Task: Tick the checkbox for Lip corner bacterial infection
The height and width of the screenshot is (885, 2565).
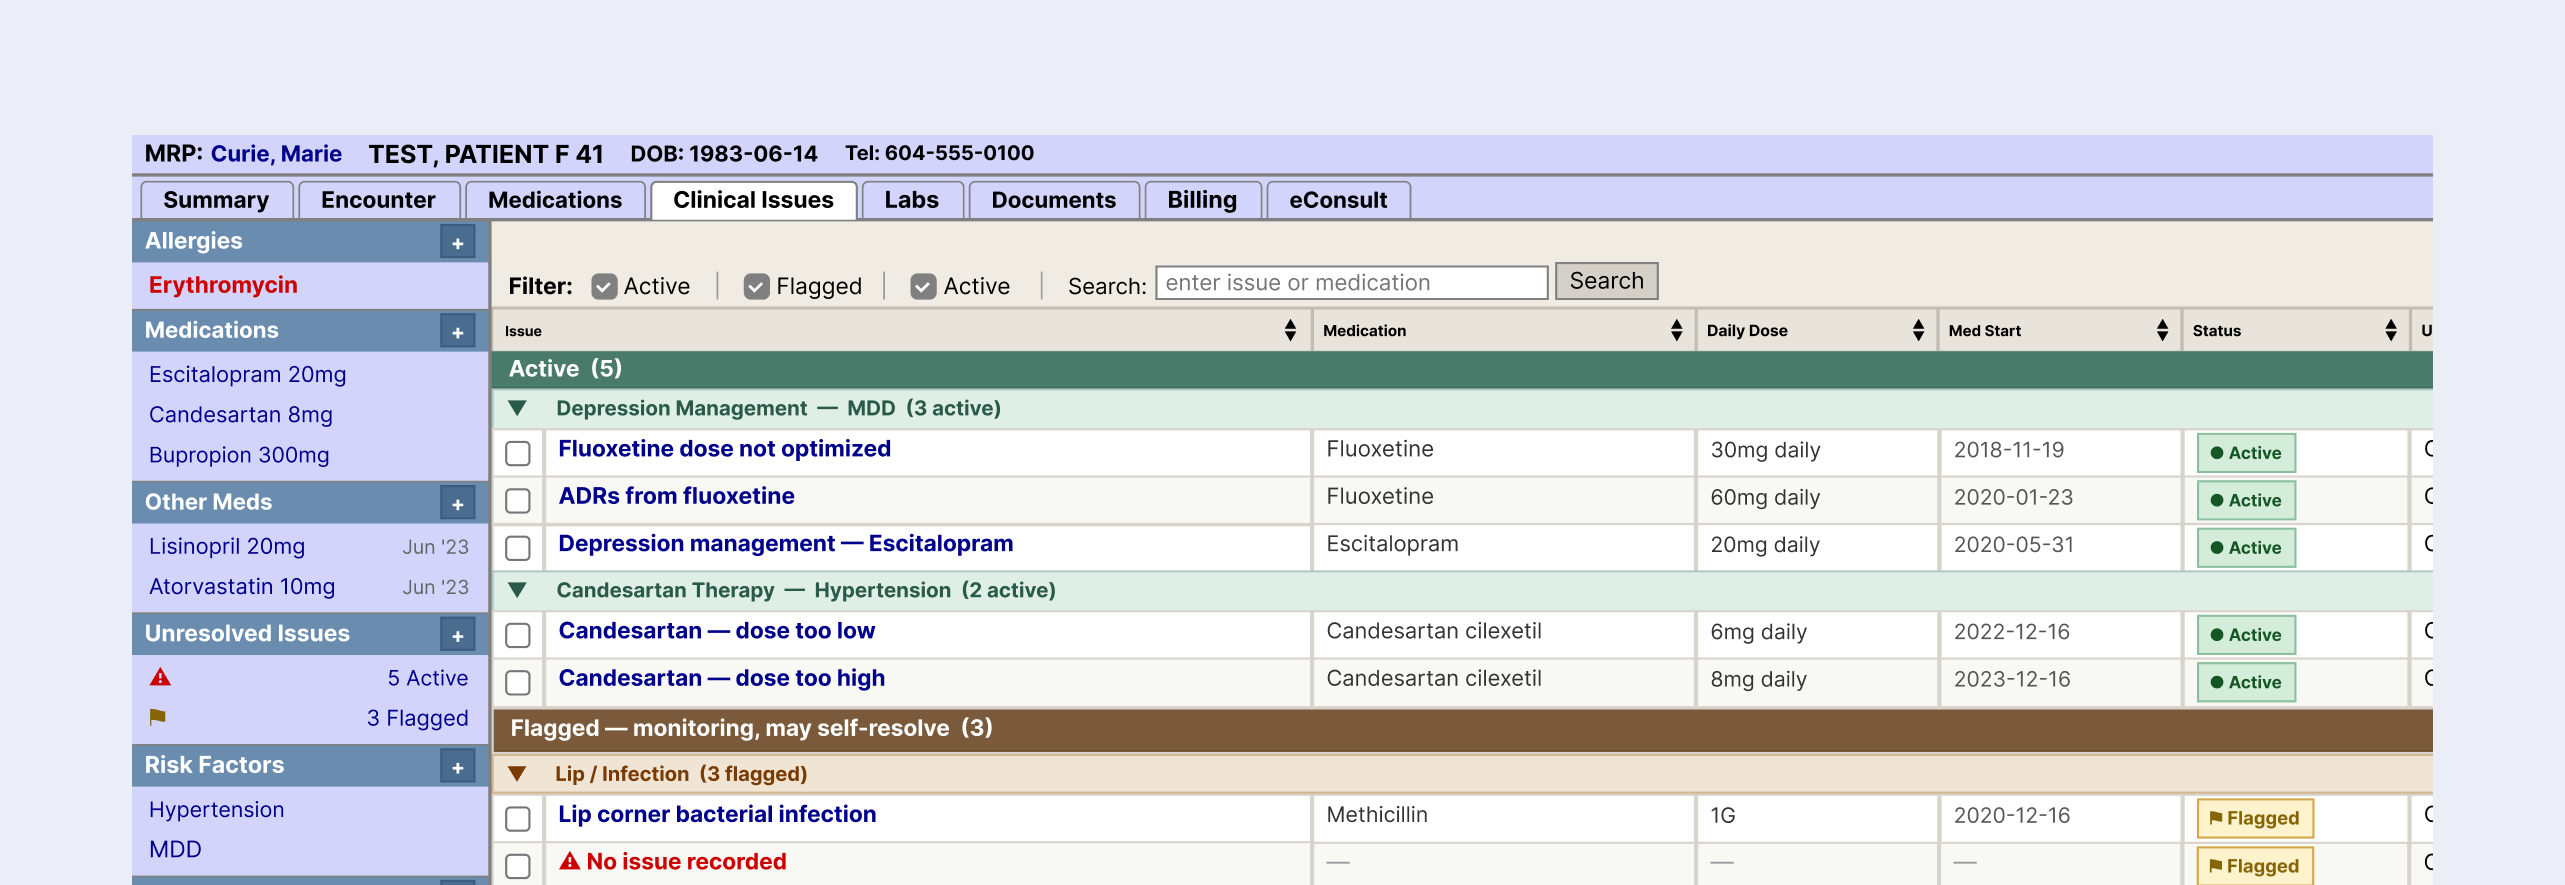Action: (518, 818)
